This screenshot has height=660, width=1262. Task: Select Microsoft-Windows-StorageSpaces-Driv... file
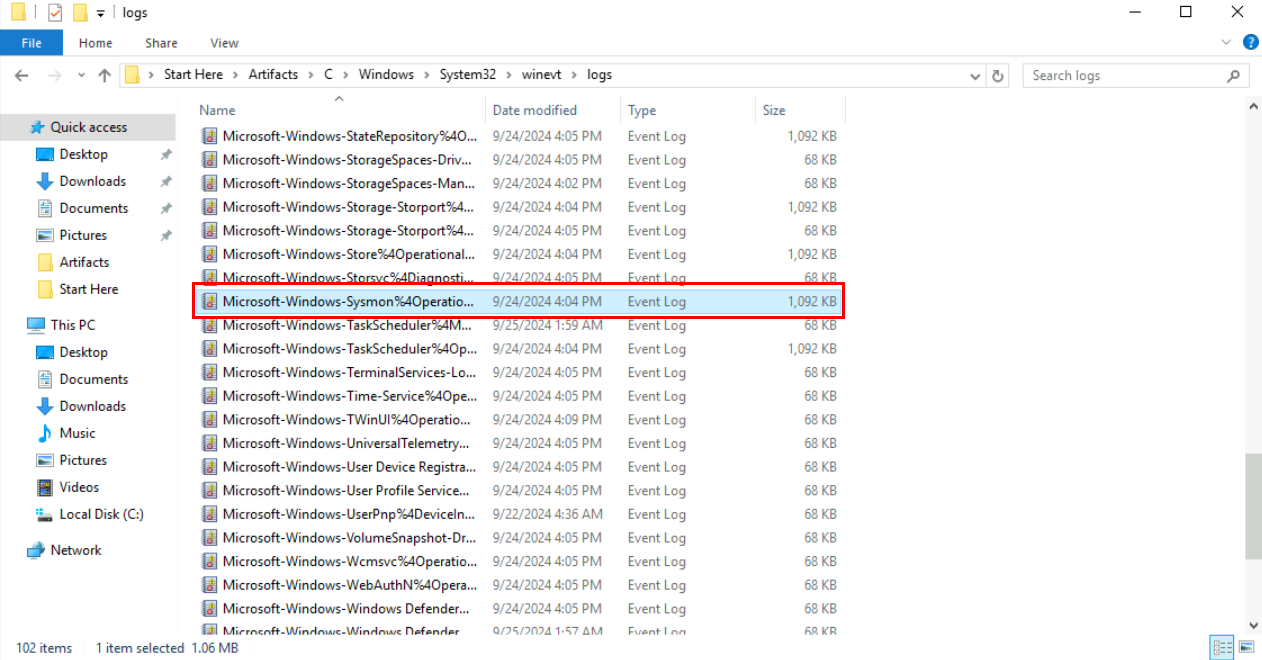[x=519, y=160]
